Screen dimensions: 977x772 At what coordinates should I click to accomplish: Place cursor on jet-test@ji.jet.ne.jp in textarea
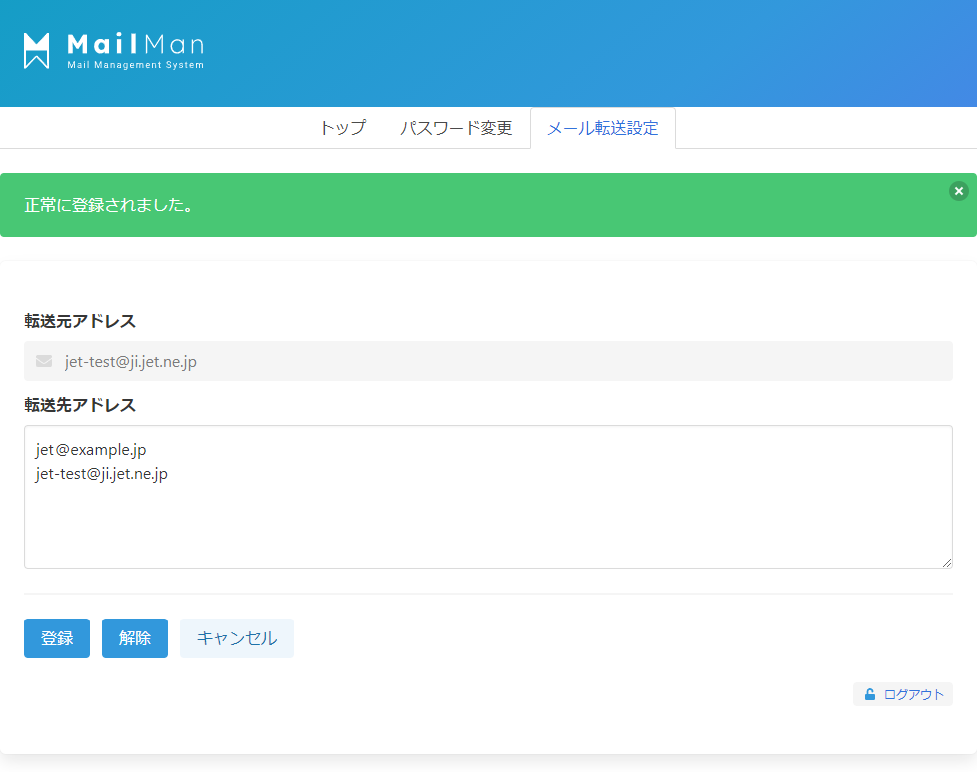pos(101,474)
